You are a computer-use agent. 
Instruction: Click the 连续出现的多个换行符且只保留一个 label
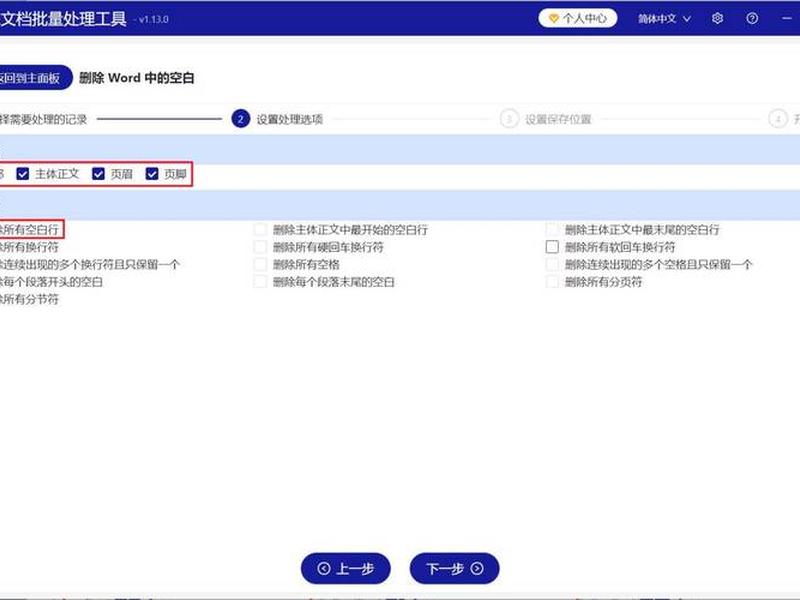90,264
